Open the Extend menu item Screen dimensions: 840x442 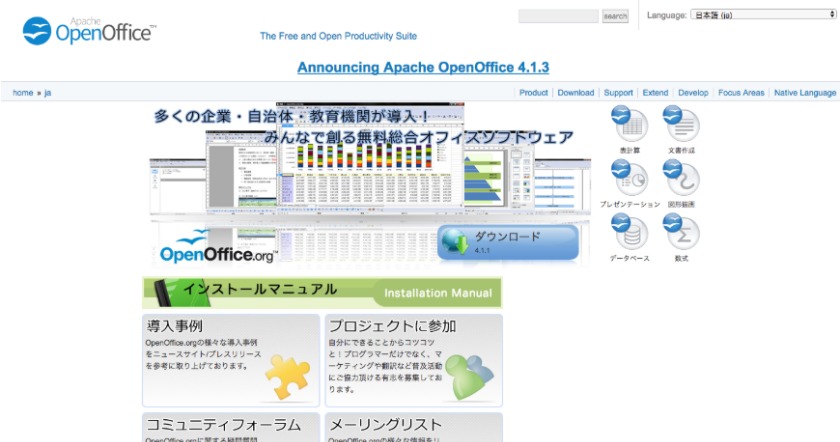tap(655, 93)
